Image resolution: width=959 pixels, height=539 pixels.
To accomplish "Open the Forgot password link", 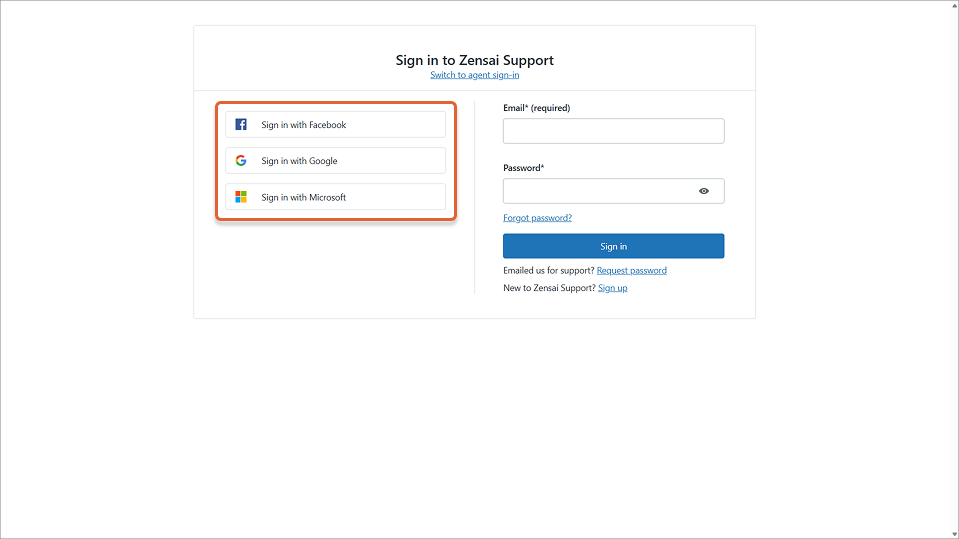I will 538,218.
